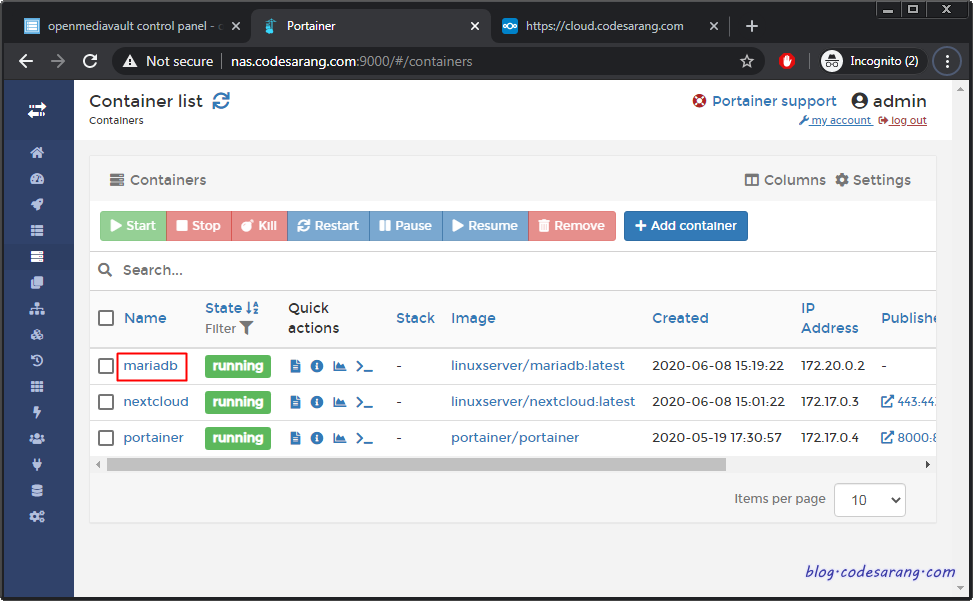Sort the table by the Name column
Screen dimensions: 973x601
(x=145, y=318)
